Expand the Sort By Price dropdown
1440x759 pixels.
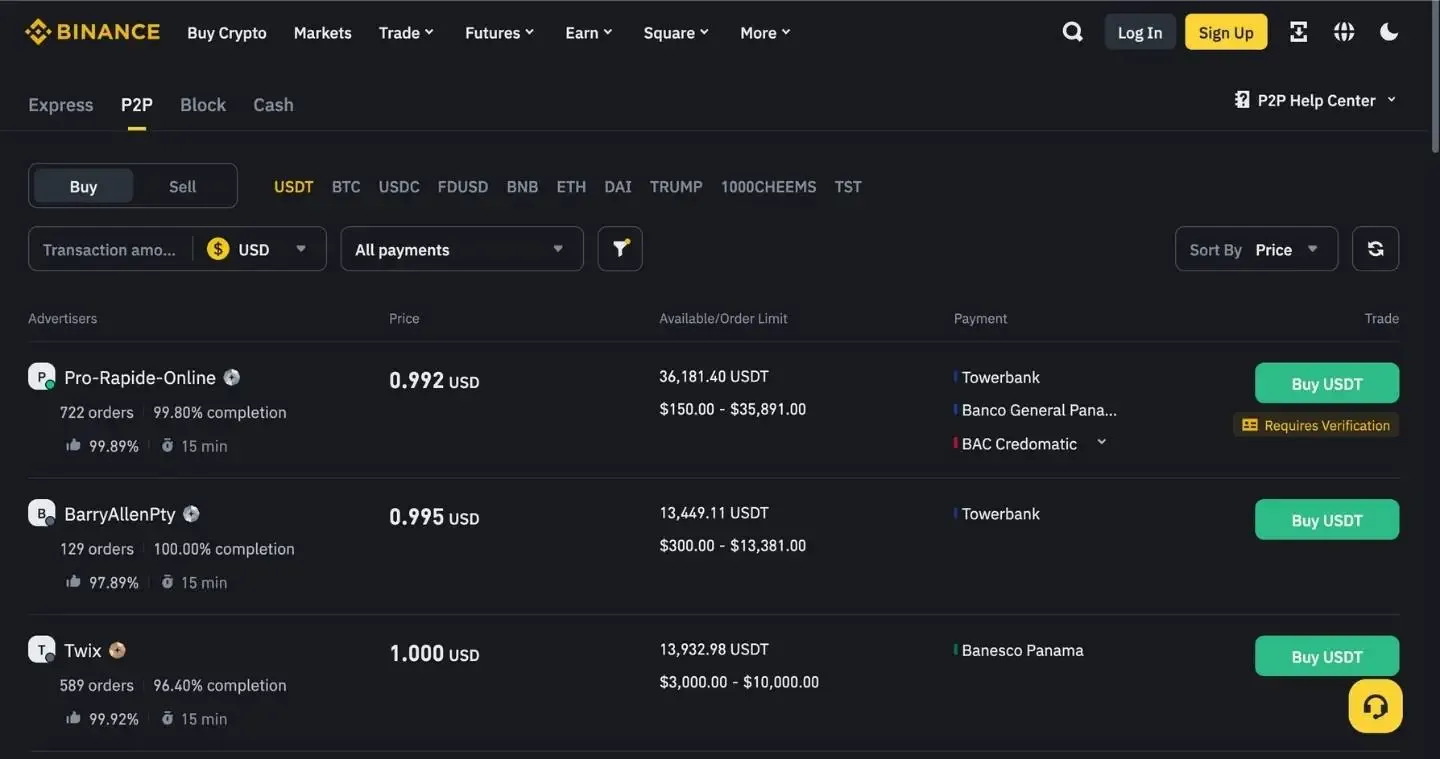coord(1256,249)
